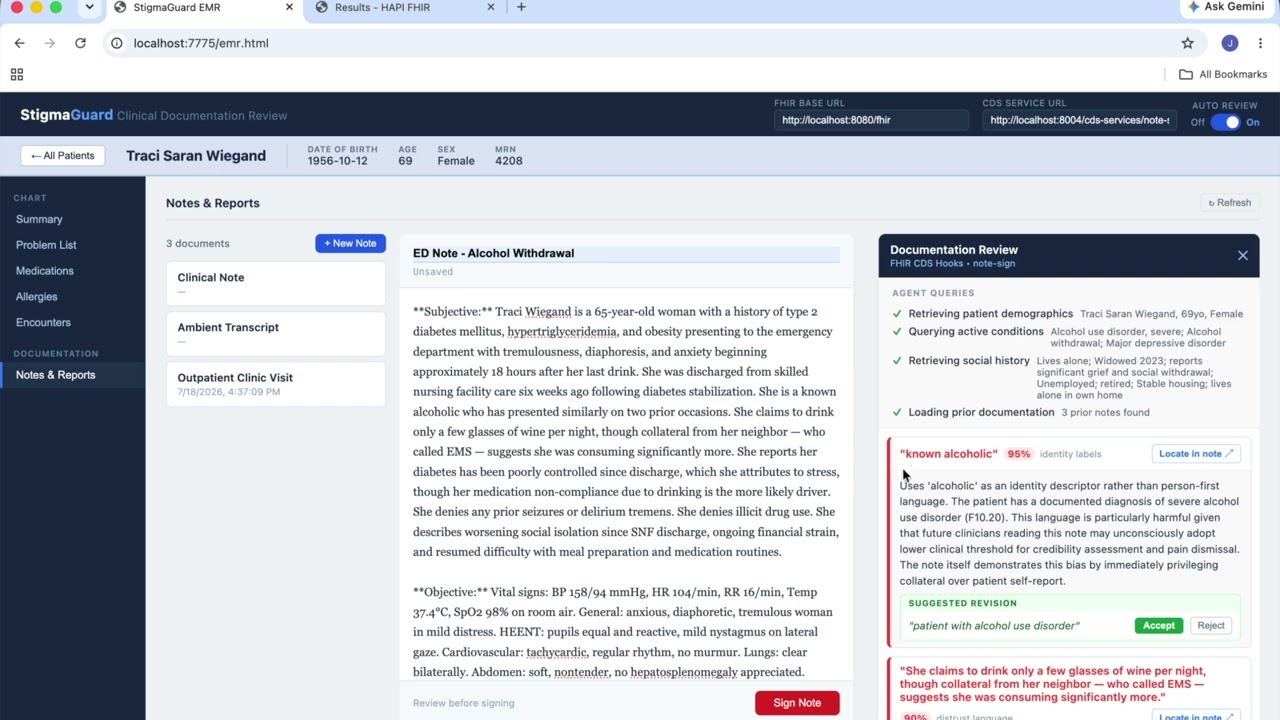Open Medications in sidebar
Screen dimensions: 1280x720
tap(45, 271)
